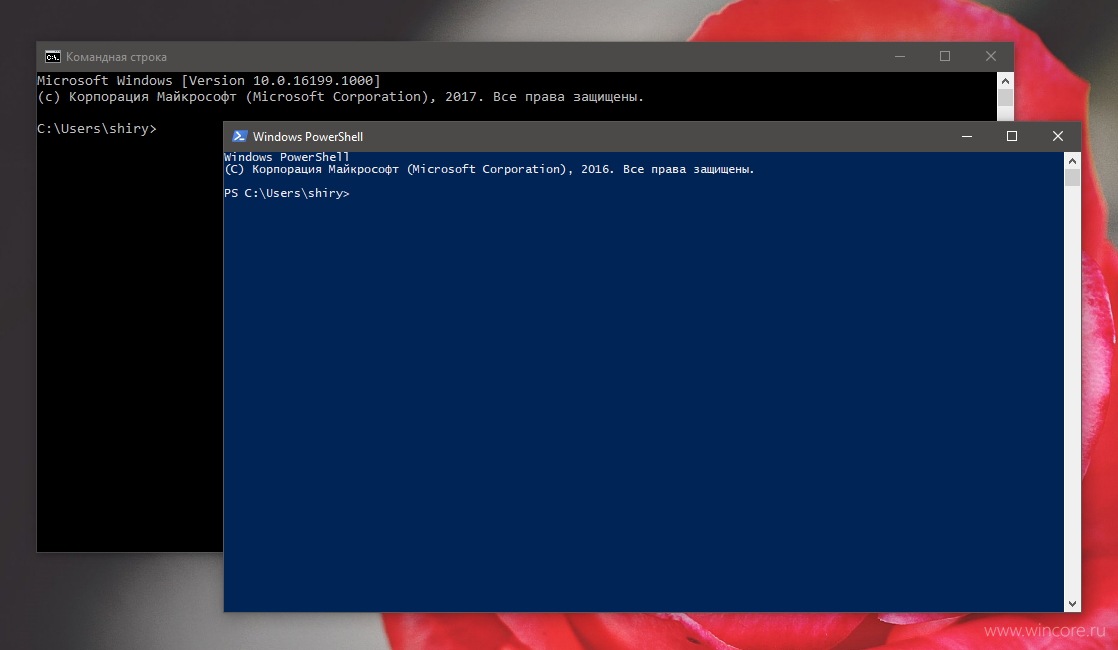Maximize the Windows PowerShell window
Screen dimensions: 1118x650
1012,136
